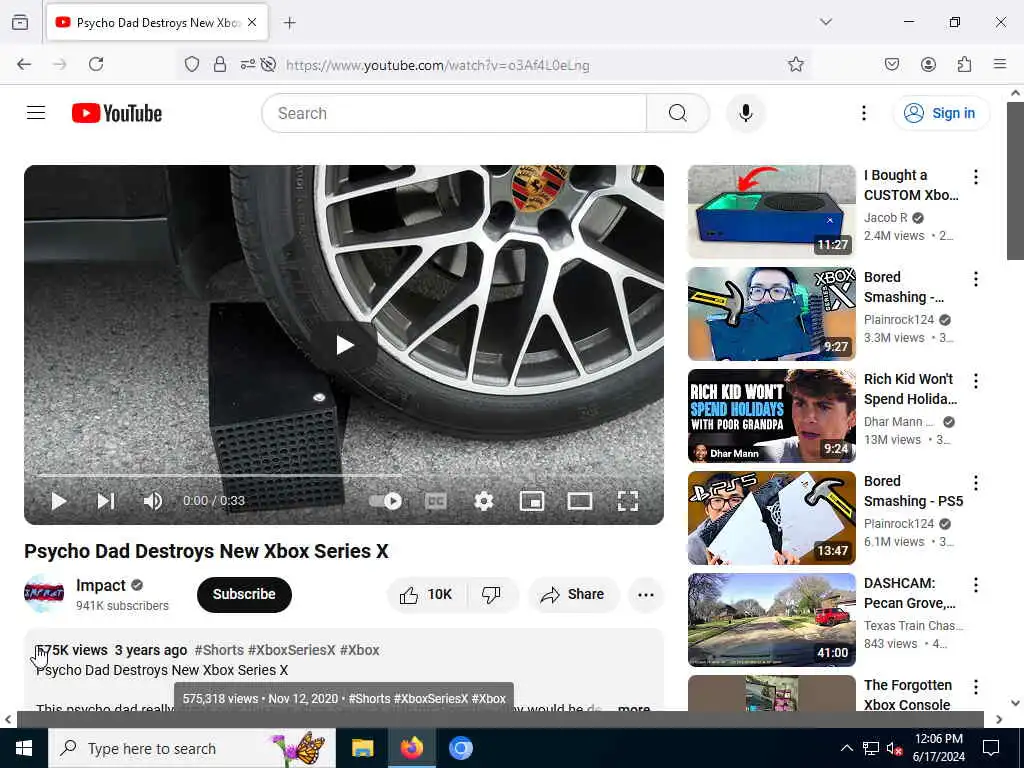Skip to next video
This screenshot has height=768, width=1024.
point(106,501)
